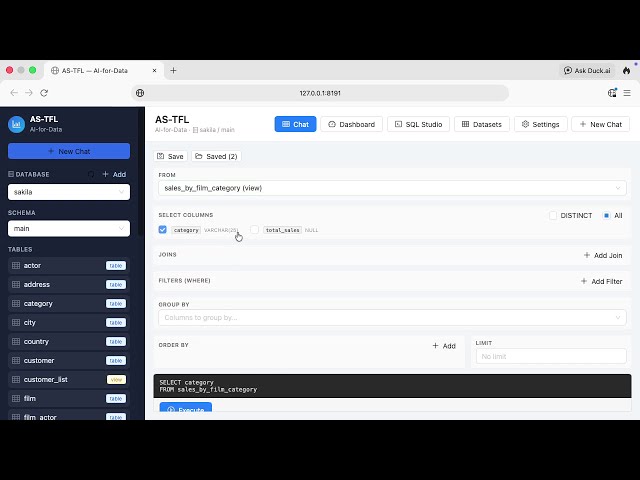The height and width of the screenshot is (480, 640).
Task: Open the main schema dropdown
Action: [x=69, y=229]
